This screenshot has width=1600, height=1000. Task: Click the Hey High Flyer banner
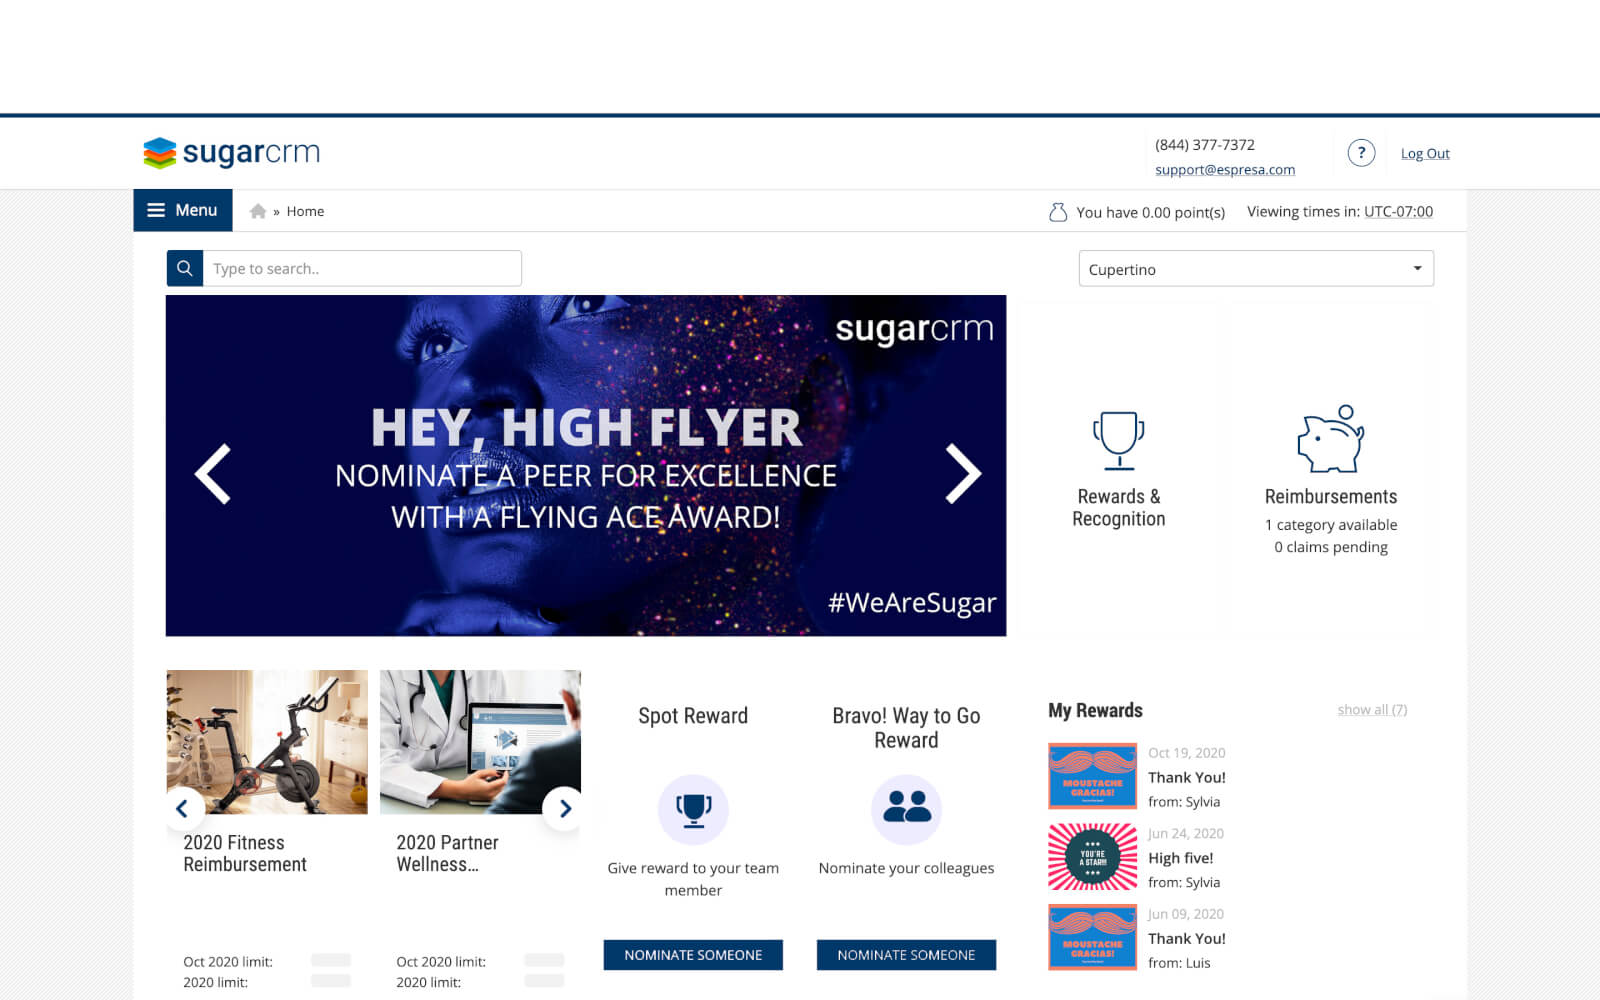pyautogui.click(x=586, y=465)
